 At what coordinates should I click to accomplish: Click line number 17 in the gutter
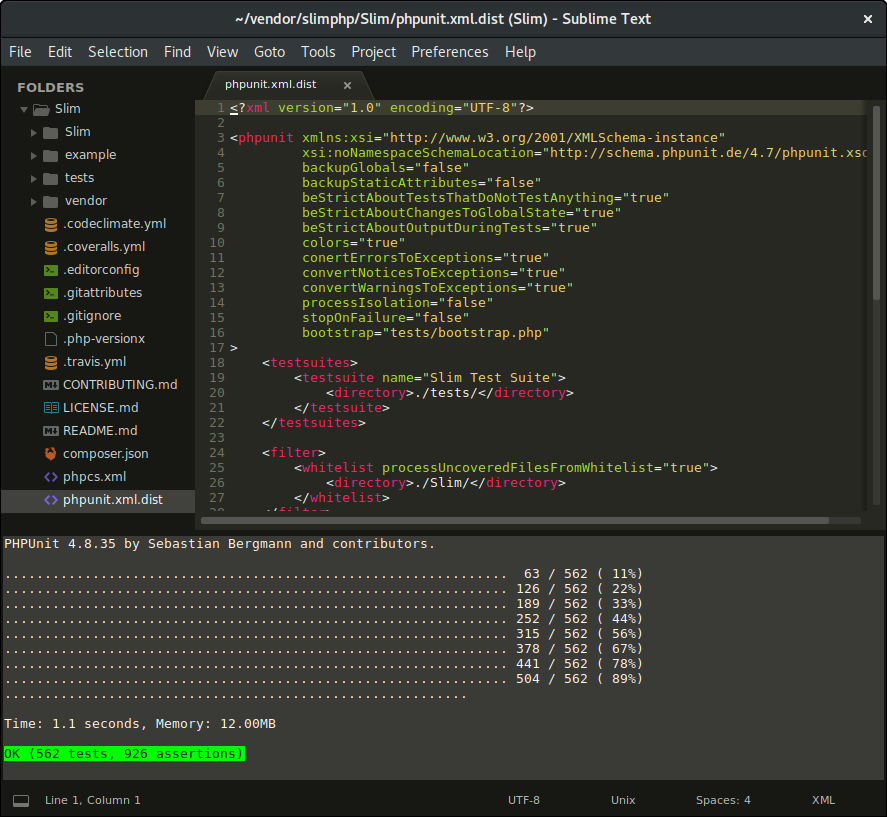pos(217,348)
